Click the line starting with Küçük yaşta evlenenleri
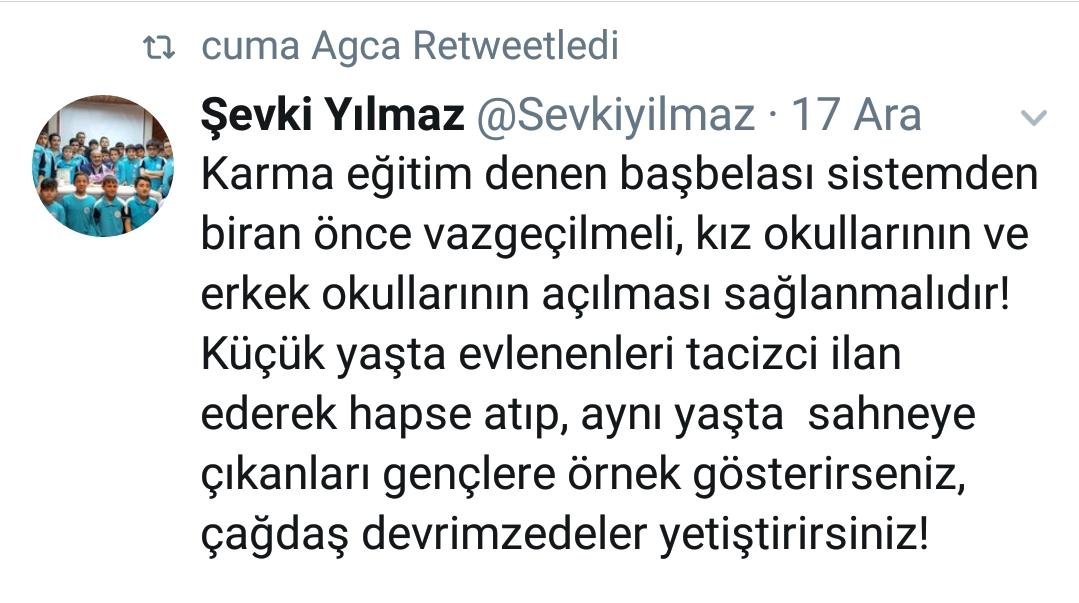 [x=551, y=355]
